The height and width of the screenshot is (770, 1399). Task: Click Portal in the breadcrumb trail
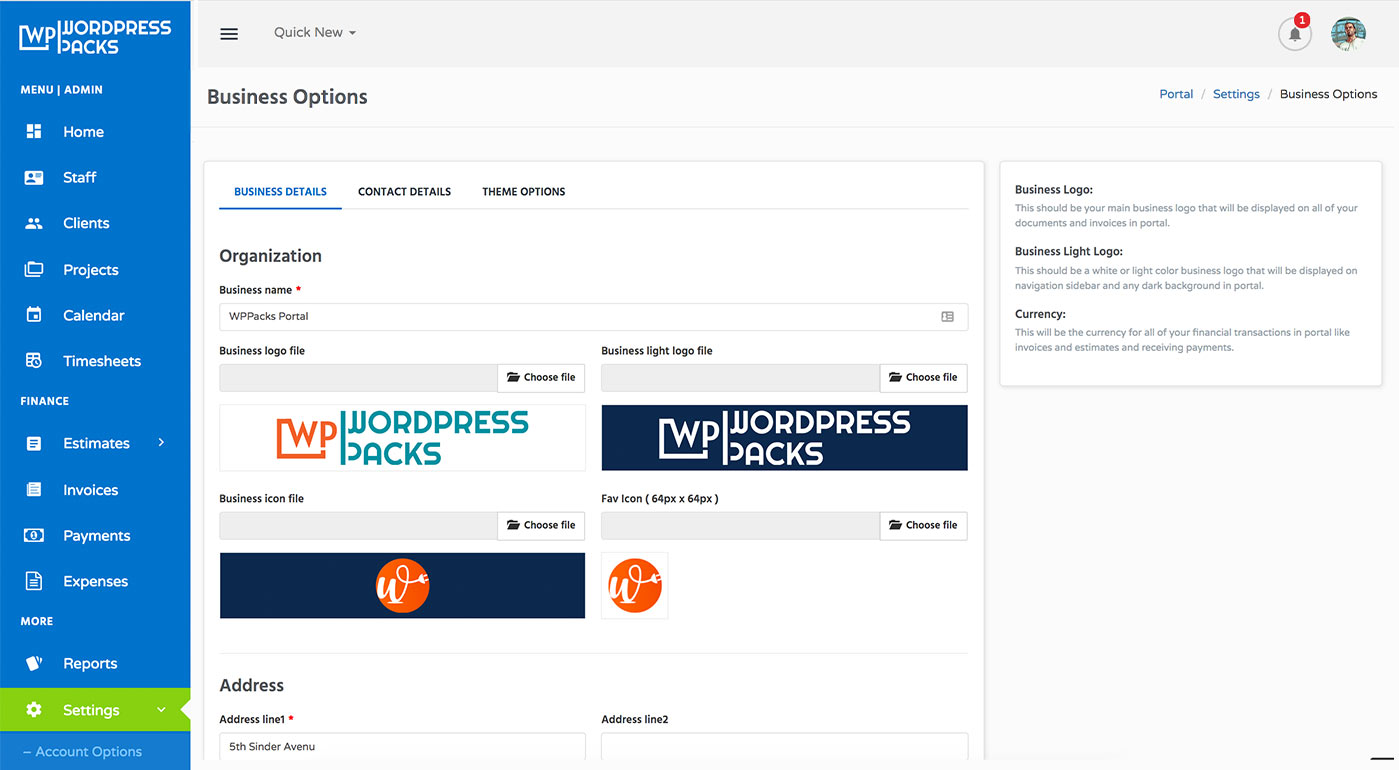1176,93
